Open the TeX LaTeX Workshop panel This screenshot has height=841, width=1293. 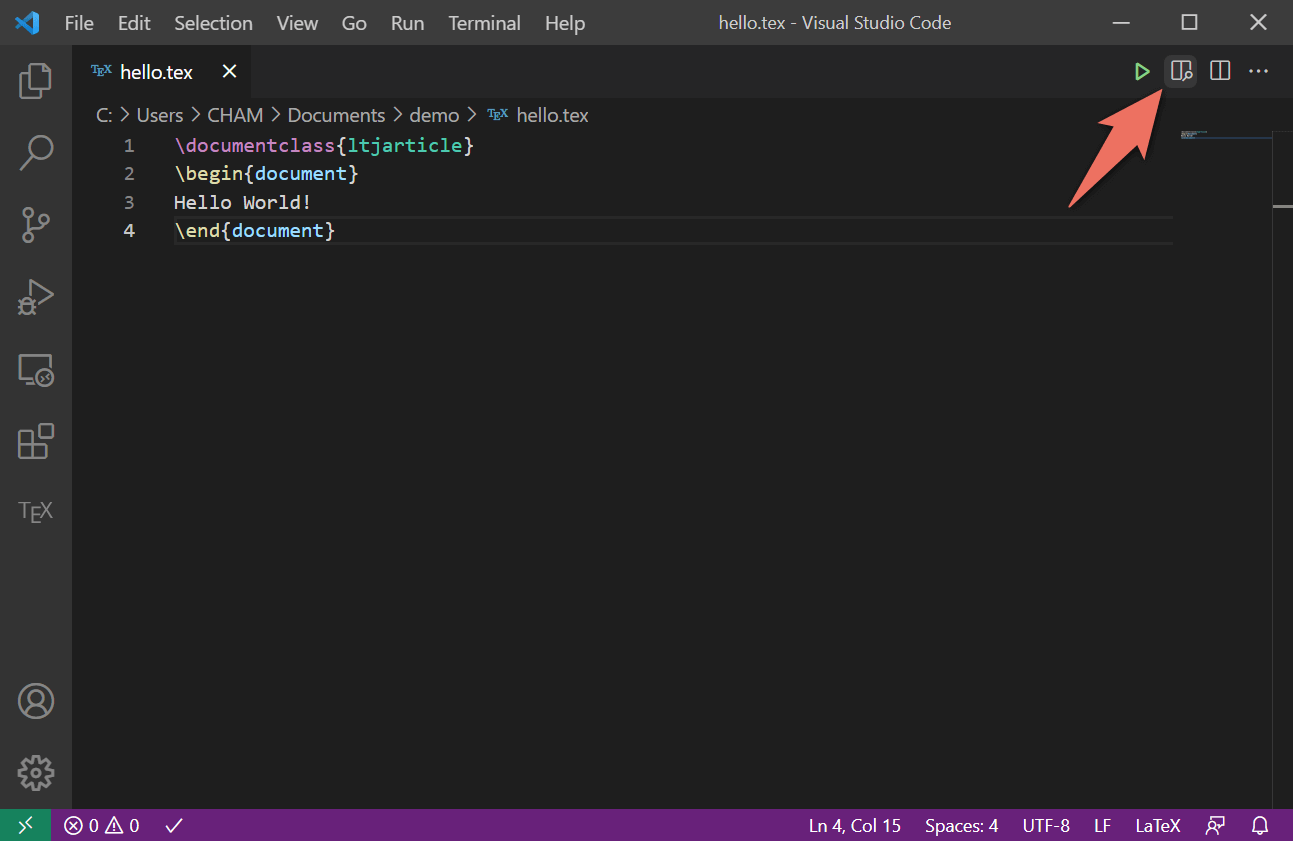(x=36, y=512)
